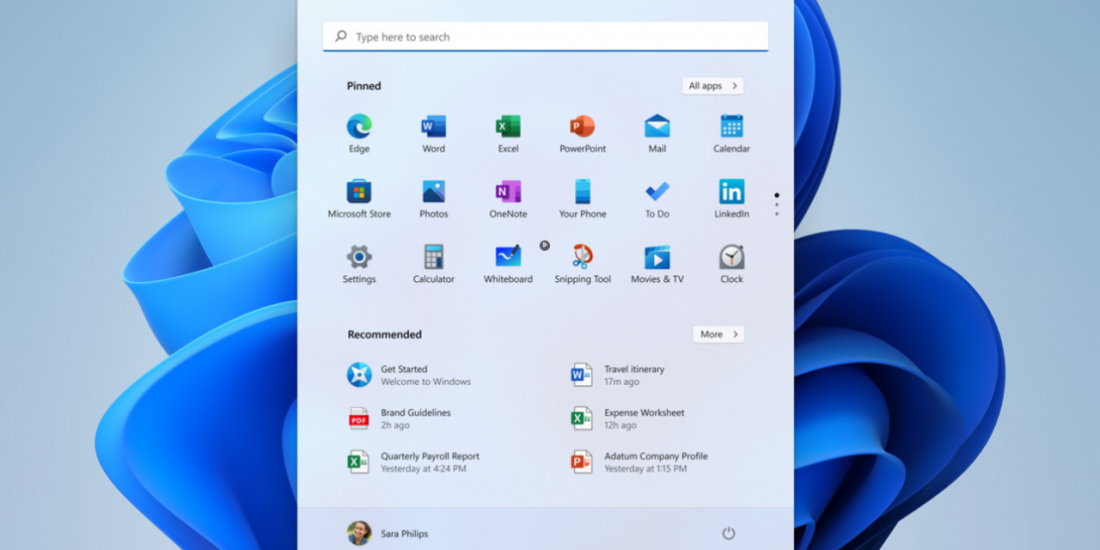Open the Travel itinerary Word document
This screenshot has width=1100, height=550.
coord(618,375)
